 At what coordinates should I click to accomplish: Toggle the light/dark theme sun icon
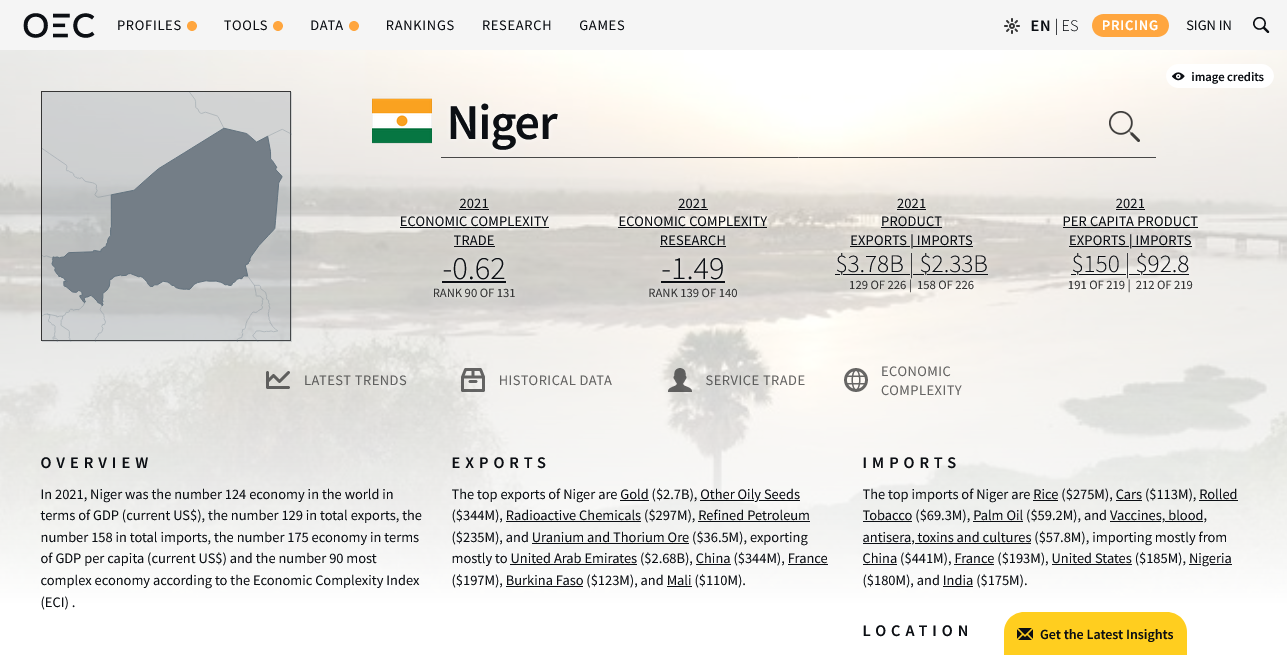[1012, 26]
